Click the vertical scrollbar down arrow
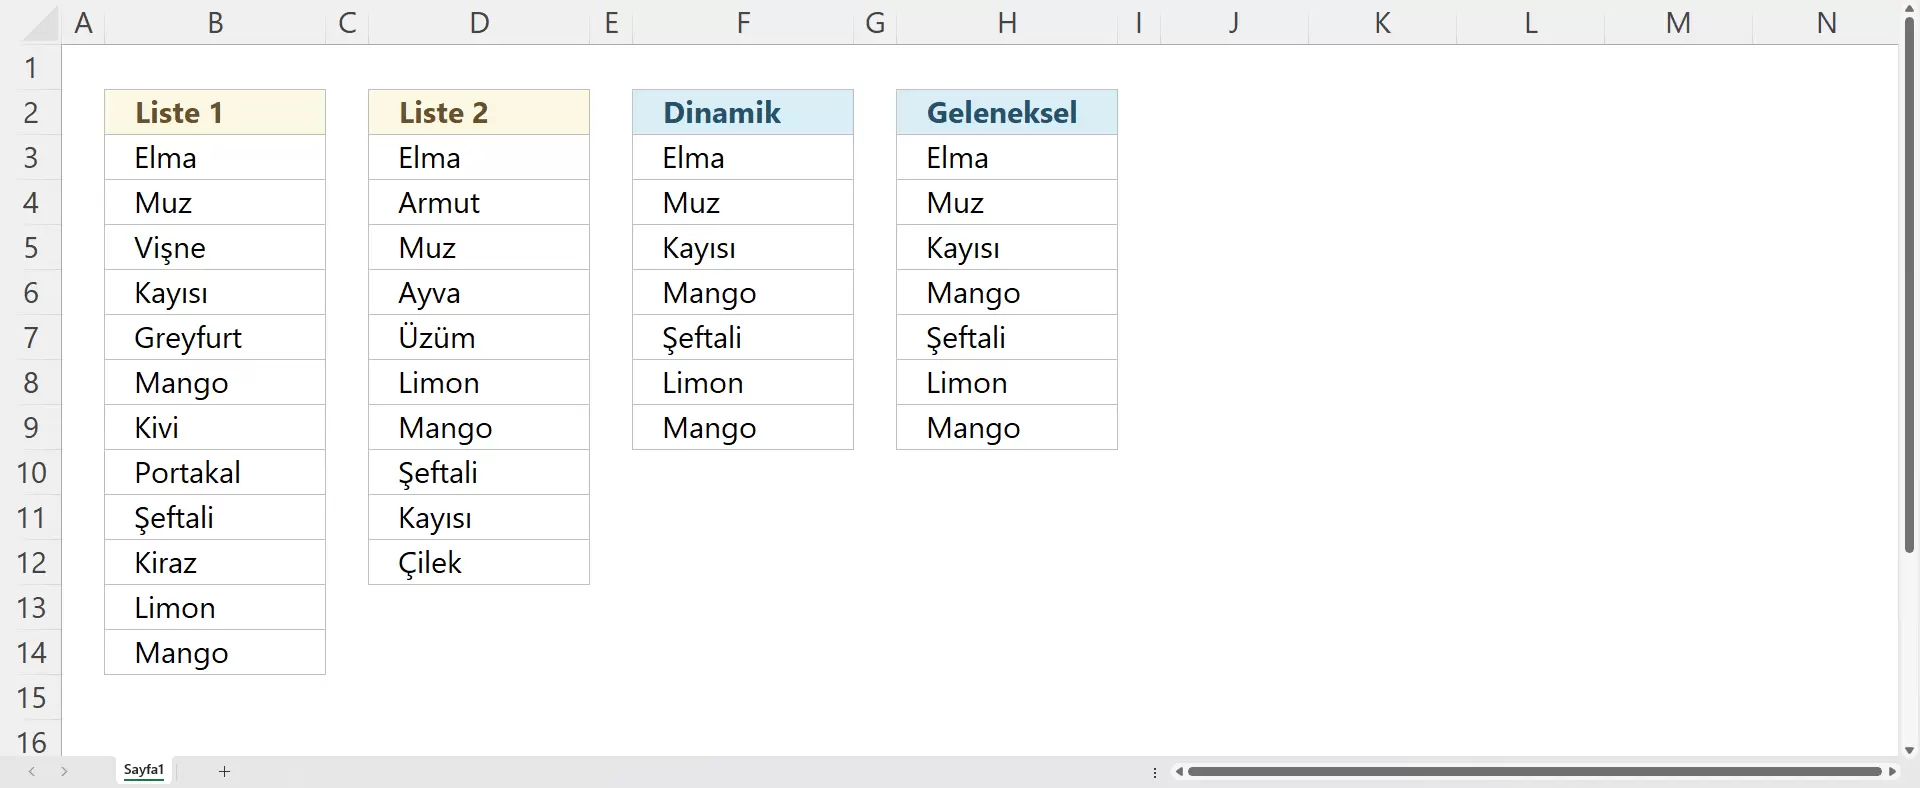This screenshot has width=1920, height=788. (x=1909, y=750)
